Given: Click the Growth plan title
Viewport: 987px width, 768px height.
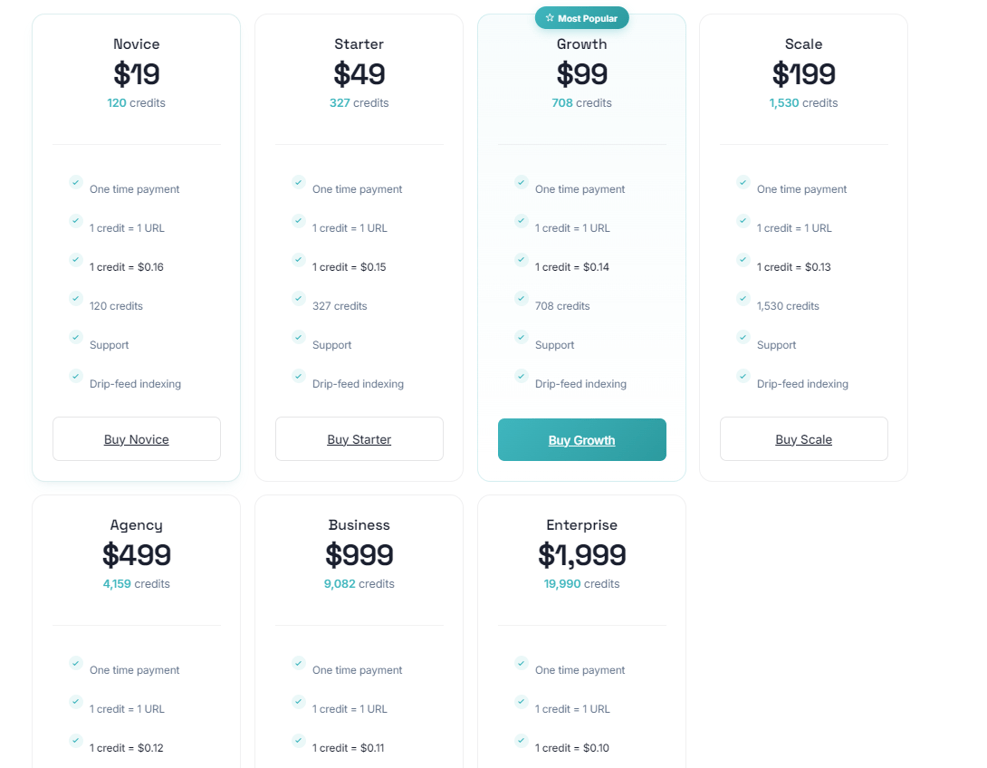Looking at the screenshot, I should pos(582,44).
